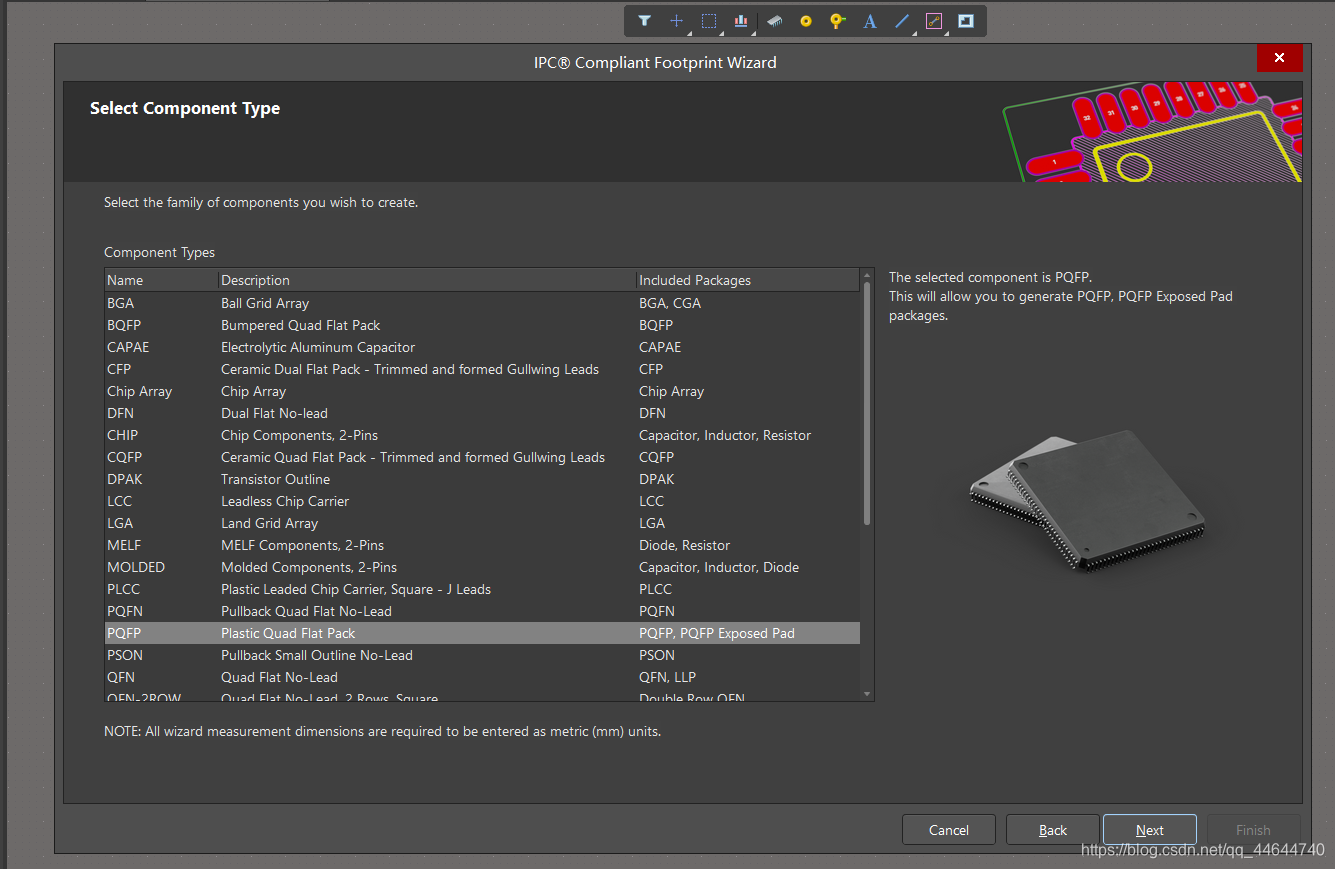Click the dimension tool in the pink box
This screenshot has width=1335, height=869.
[934, 21]
